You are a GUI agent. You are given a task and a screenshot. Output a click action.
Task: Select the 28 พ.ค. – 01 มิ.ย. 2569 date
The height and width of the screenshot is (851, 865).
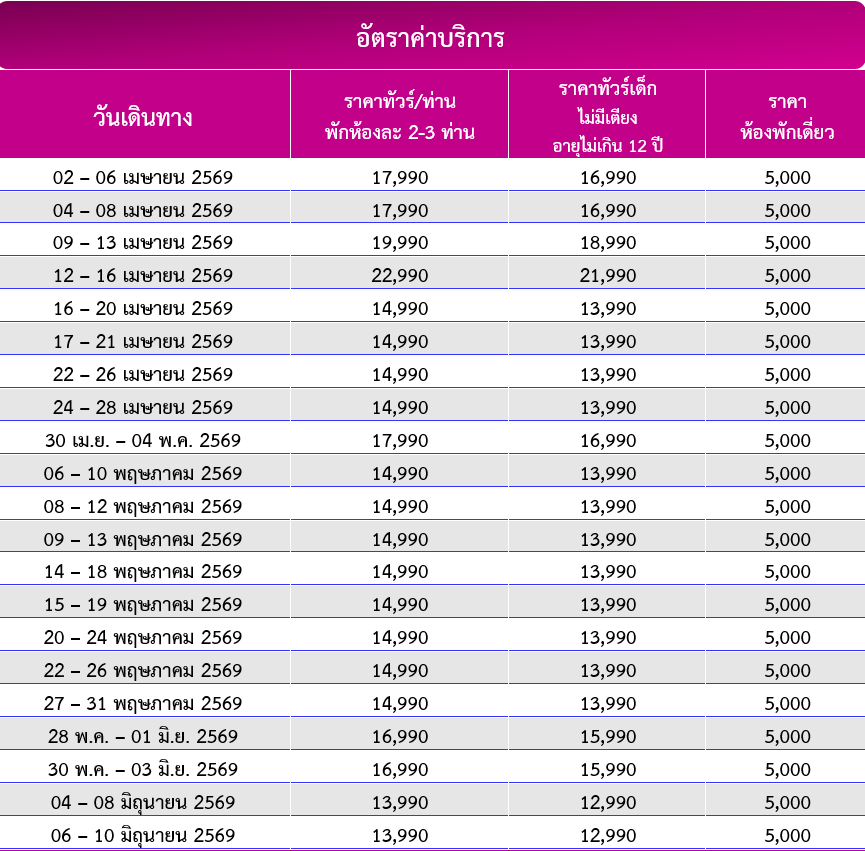point(143,737)
